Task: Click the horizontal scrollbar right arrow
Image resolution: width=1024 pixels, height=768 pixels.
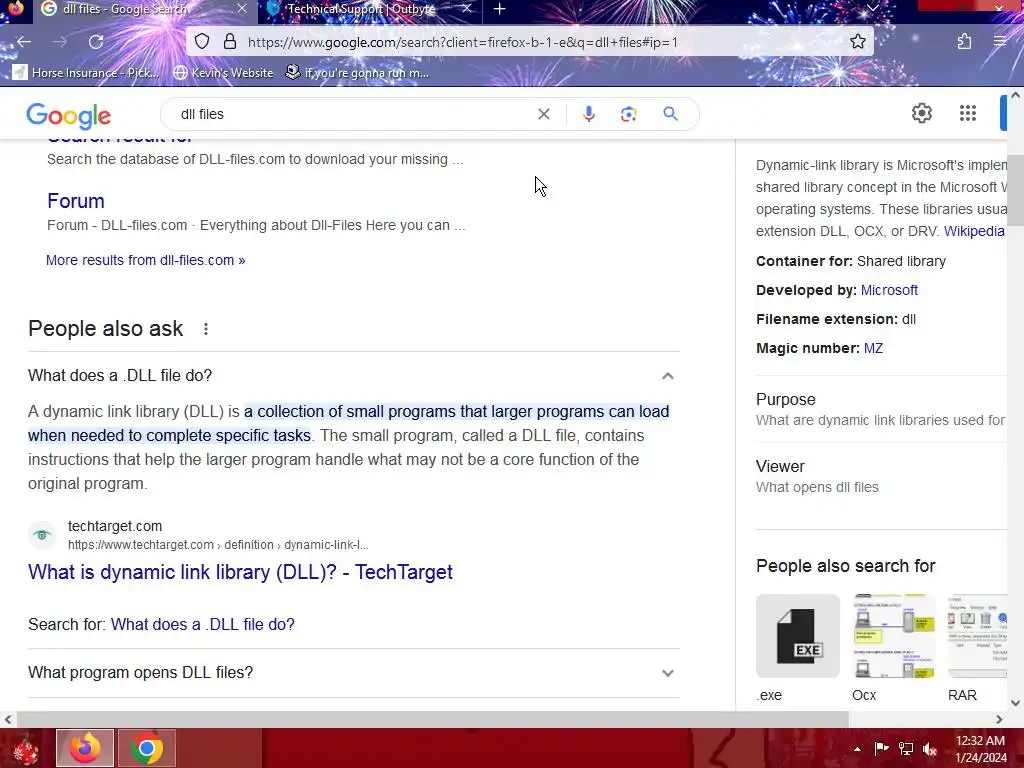Action: [x=999, y=719]
